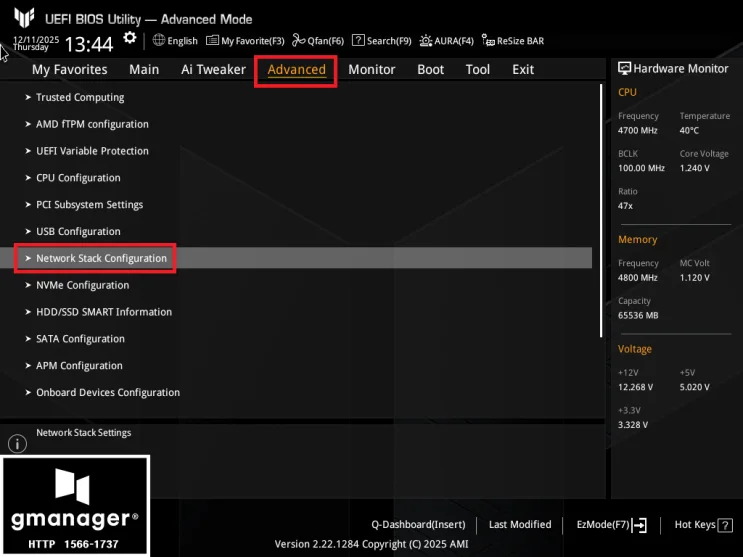Click Last Modified
This screenshot has height=557, width=743.
520,524
